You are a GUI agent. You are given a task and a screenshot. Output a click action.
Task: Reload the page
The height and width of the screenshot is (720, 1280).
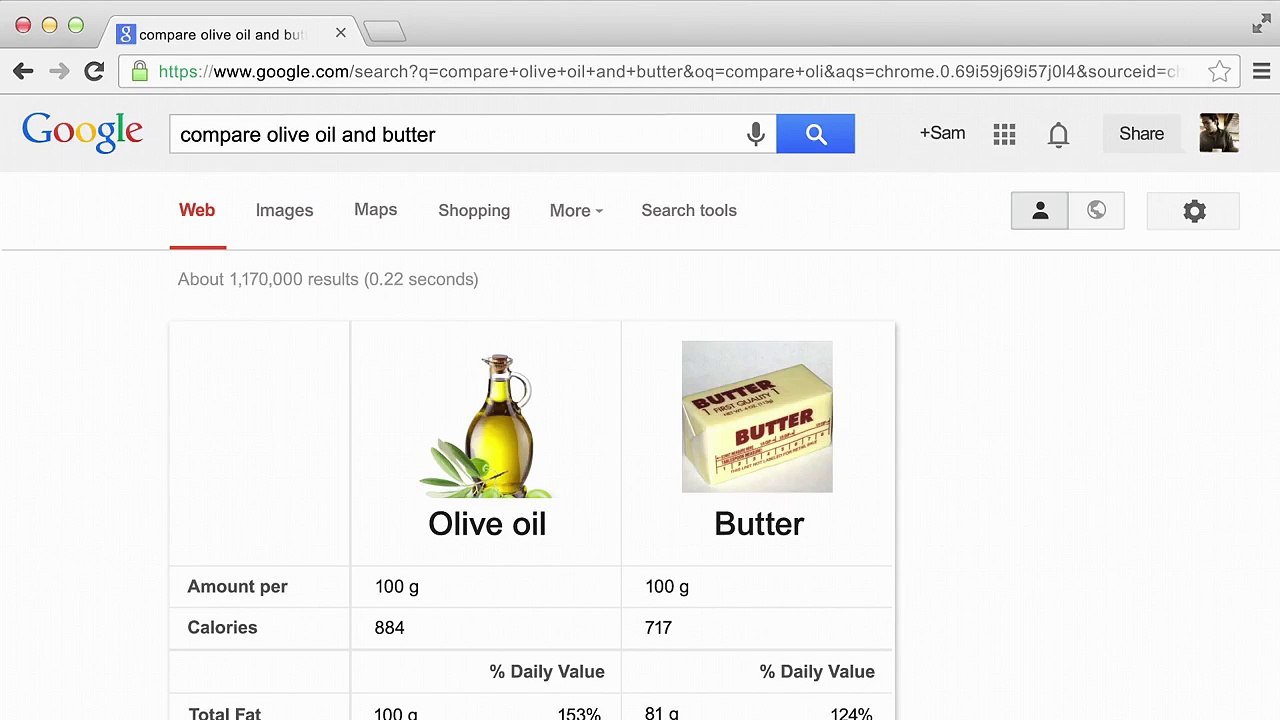pos(94,71)
